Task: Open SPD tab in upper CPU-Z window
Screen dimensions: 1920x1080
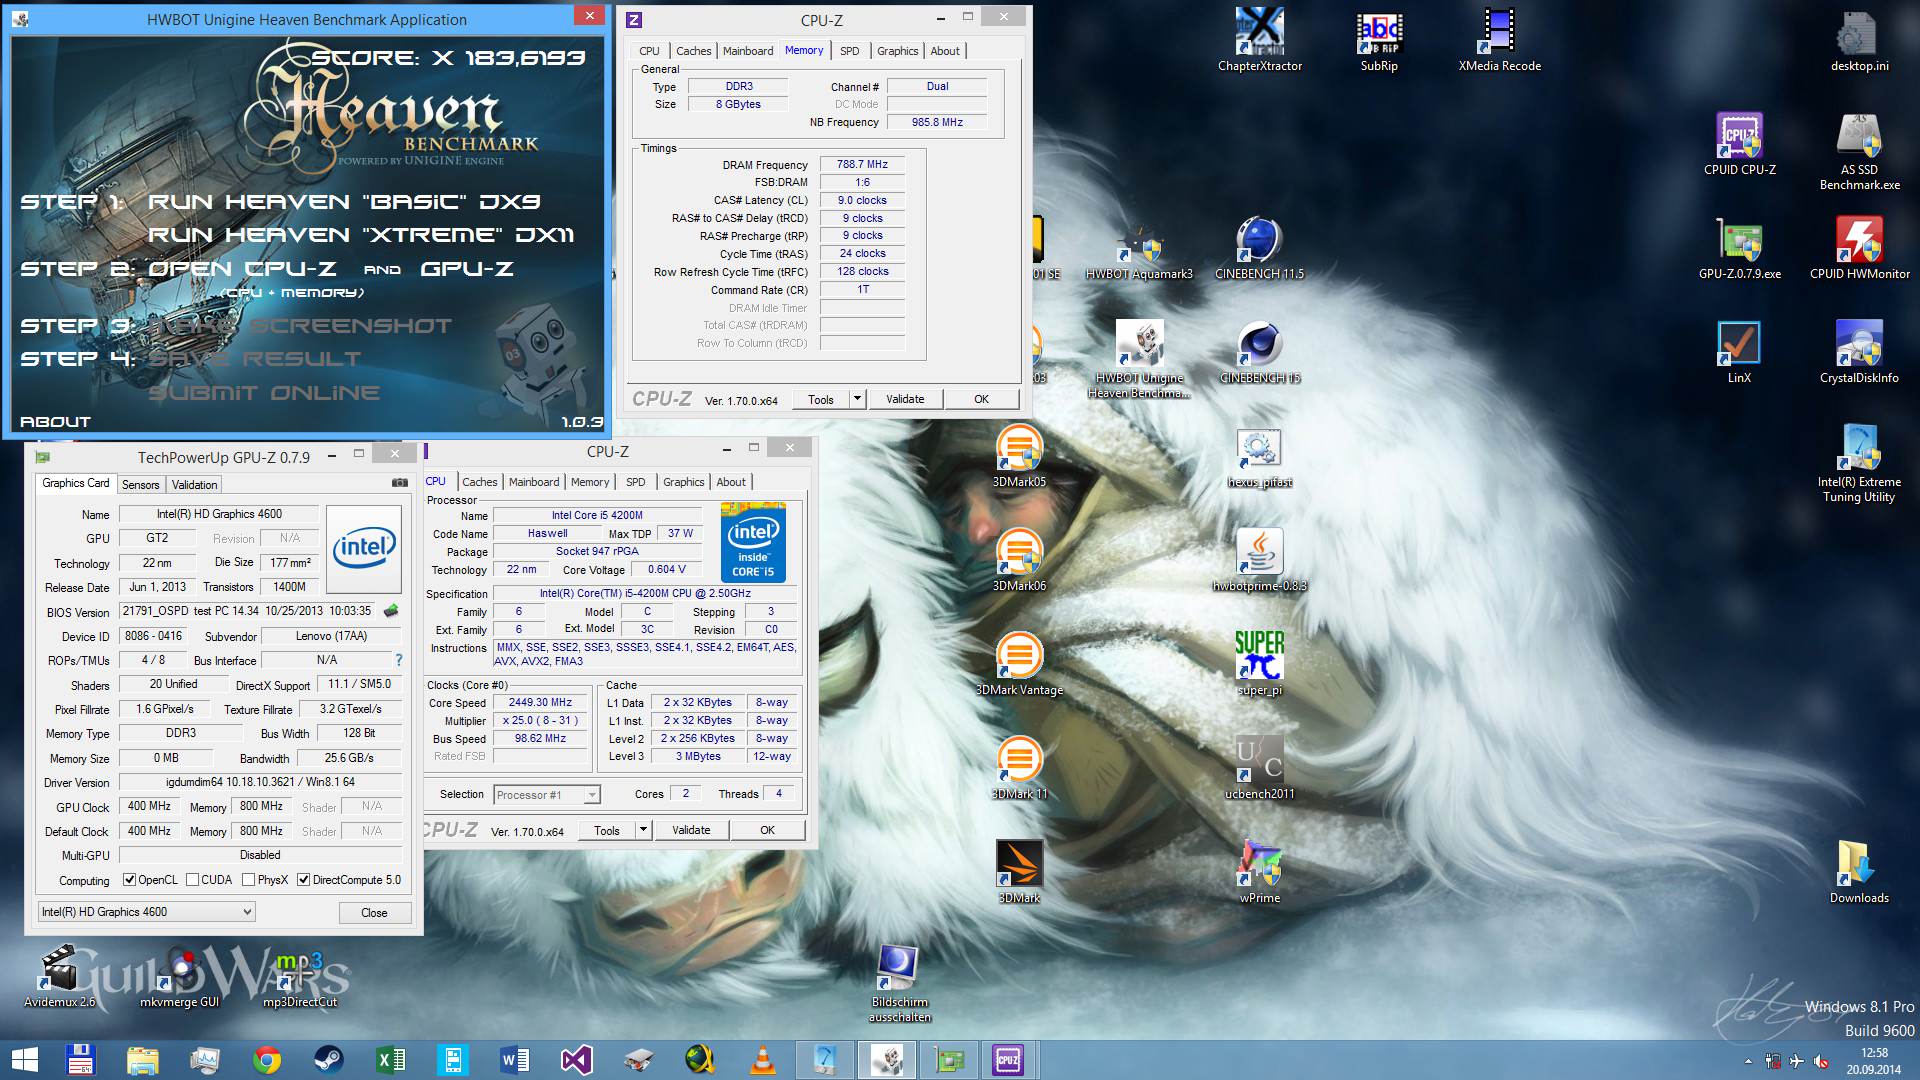Action: pos(849,51)
